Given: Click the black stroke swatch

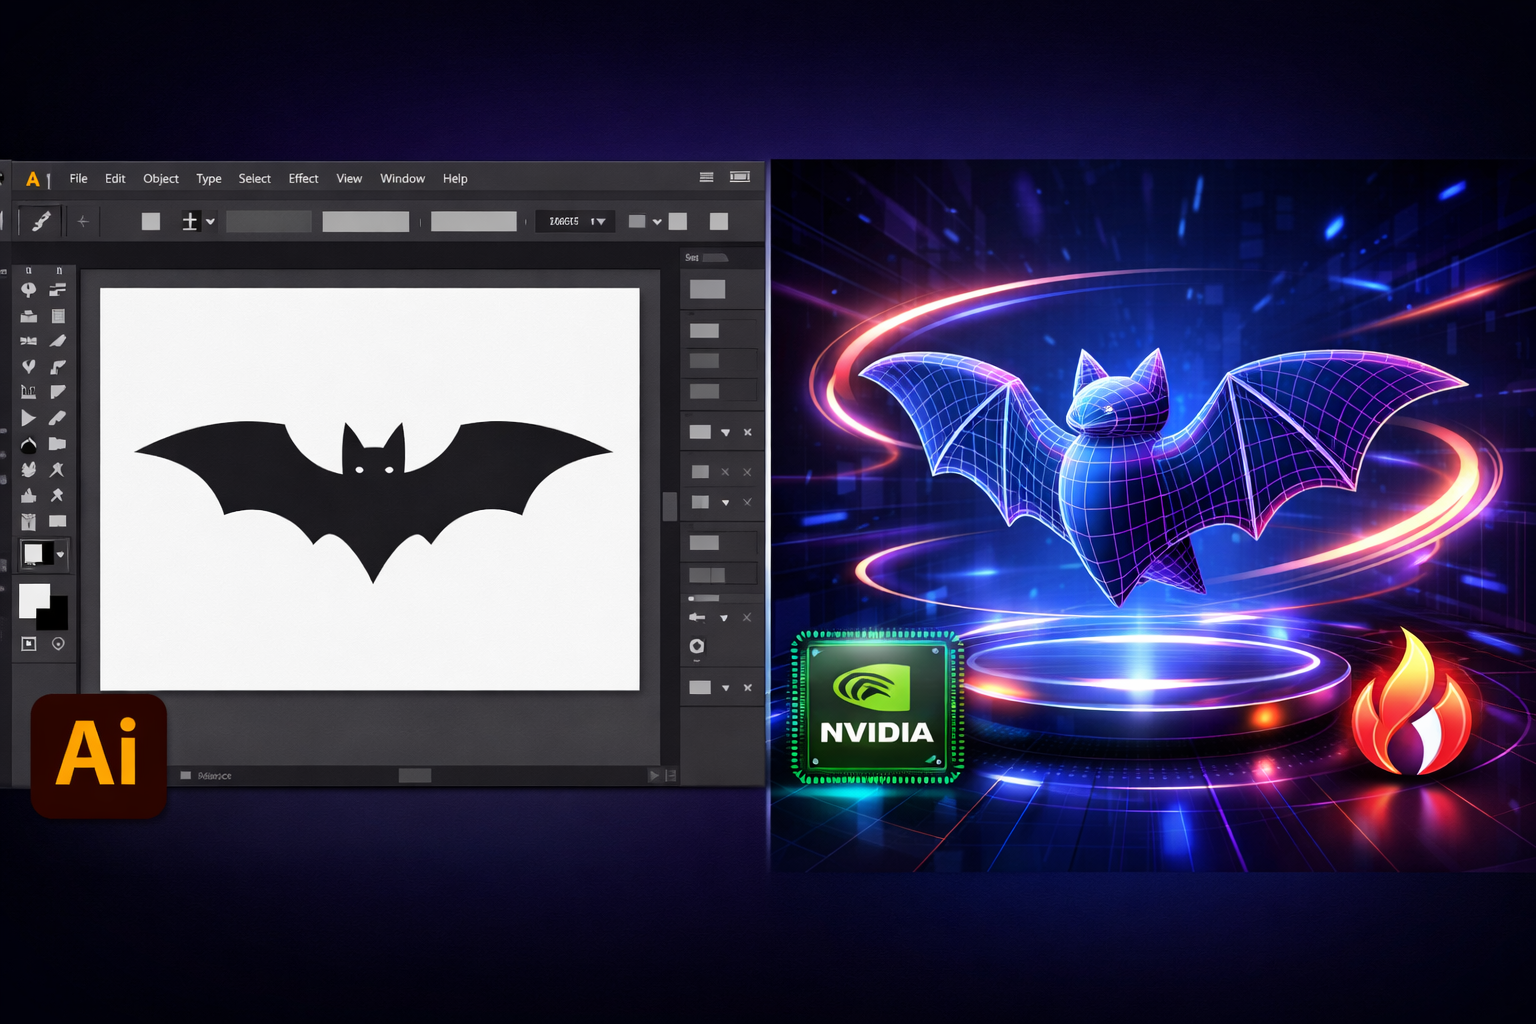Looking at the screenshot, I should pos(52,614).
